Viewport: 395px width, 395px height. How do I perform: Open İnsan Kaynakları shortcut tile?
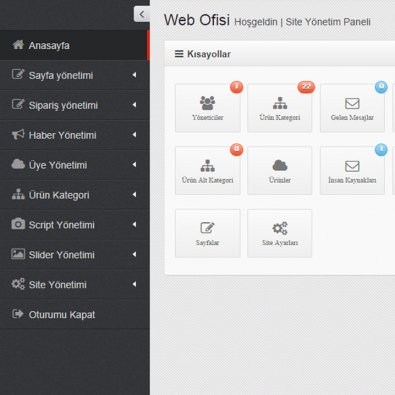coord(352,170)
